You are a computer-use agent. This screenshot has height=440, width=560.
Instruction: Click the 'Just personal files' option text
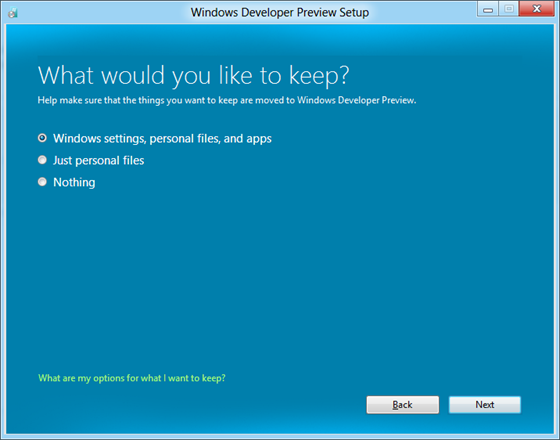click(x=99, y=160)
